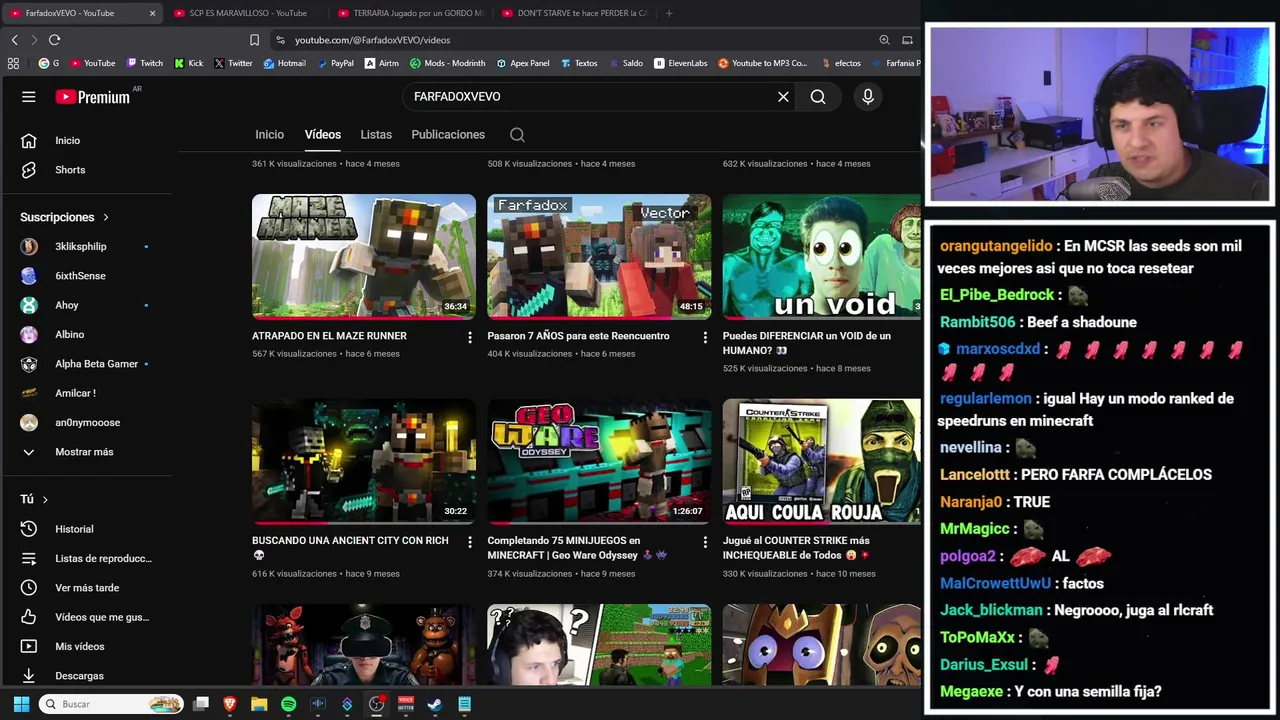Switch to TERRARIA Jugado por un GORDO tab
This screenshot has height=720, width=1280.
410,13
